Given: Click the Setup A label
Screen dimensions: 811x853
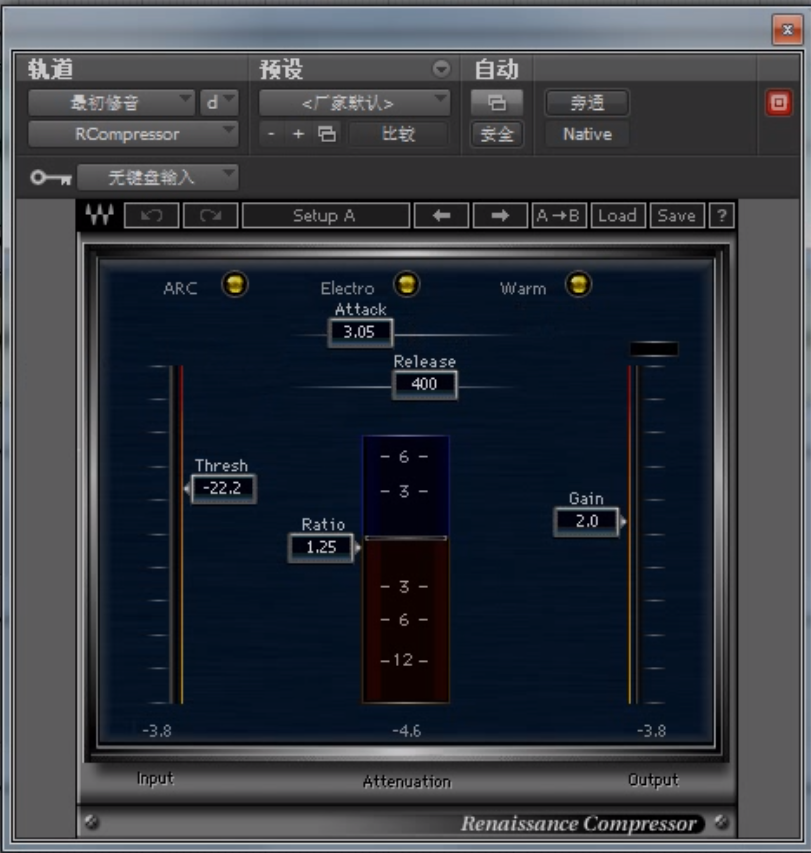Looking at the screenshot, I should click(325, 216).
